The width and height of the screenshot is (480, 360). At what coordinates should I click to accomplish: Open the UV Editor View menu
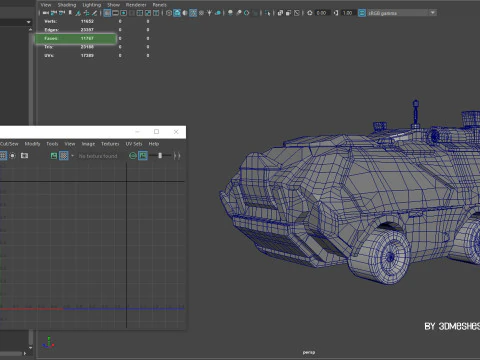tap(70, 144)
